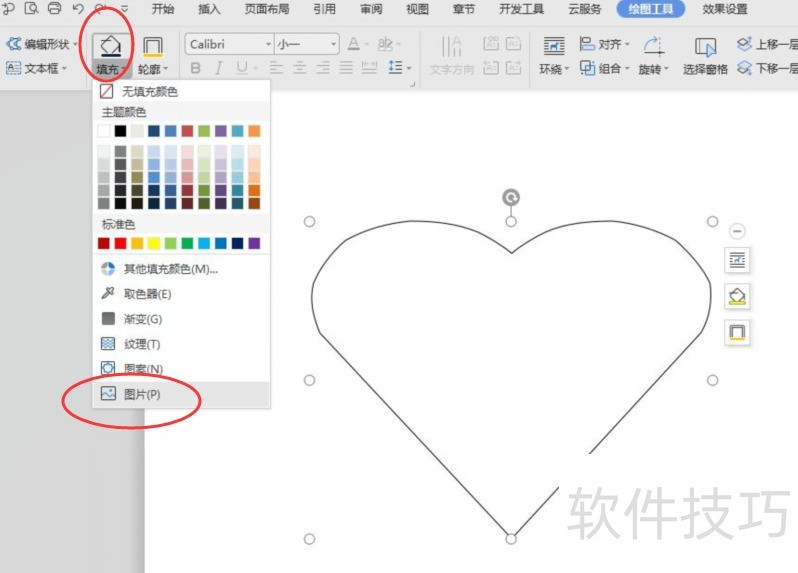
Task: Click Bring Forward (上移一层)
Action: (x=767, y=44)
